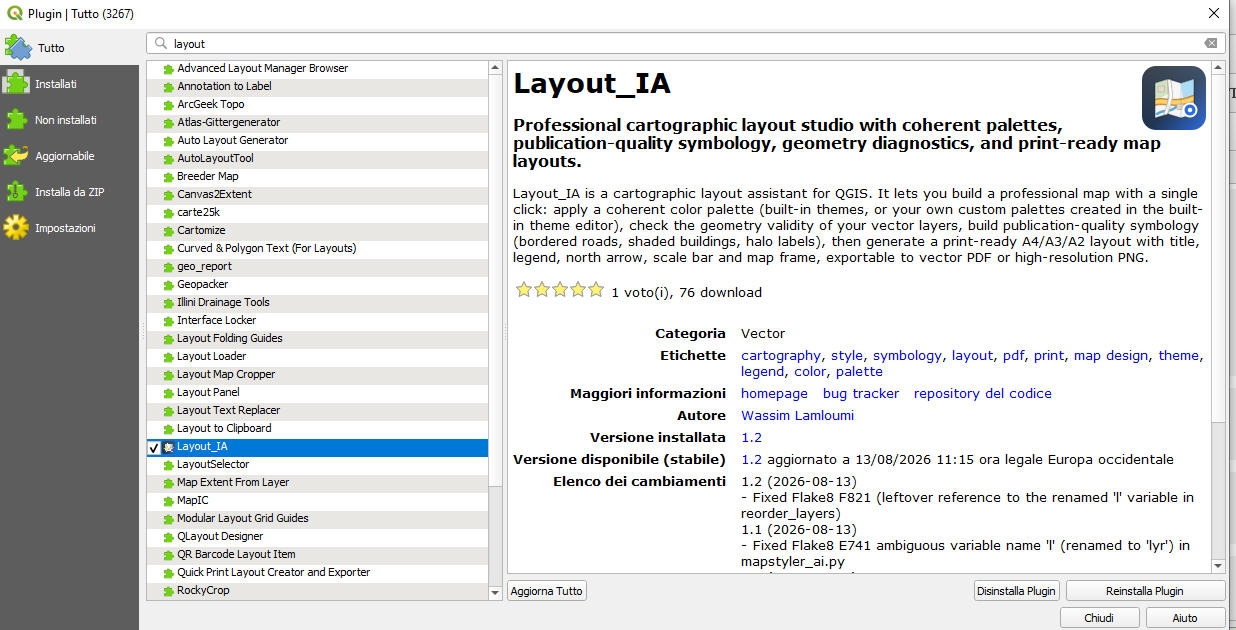Click the Atlas-Gittergenerator plugin icon
Screen dimensions: 1236x630
click(168, 123)
